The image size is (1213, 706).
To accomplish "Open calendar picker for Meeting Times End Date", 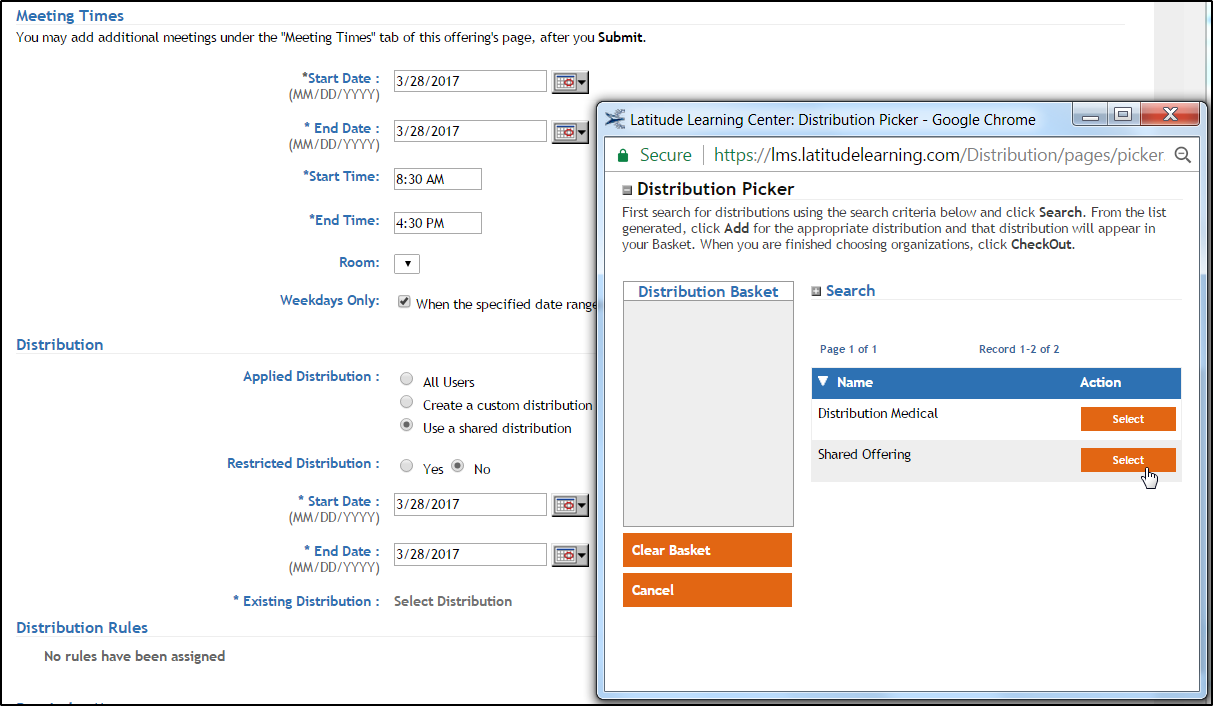I will click(x=570, y=132).
